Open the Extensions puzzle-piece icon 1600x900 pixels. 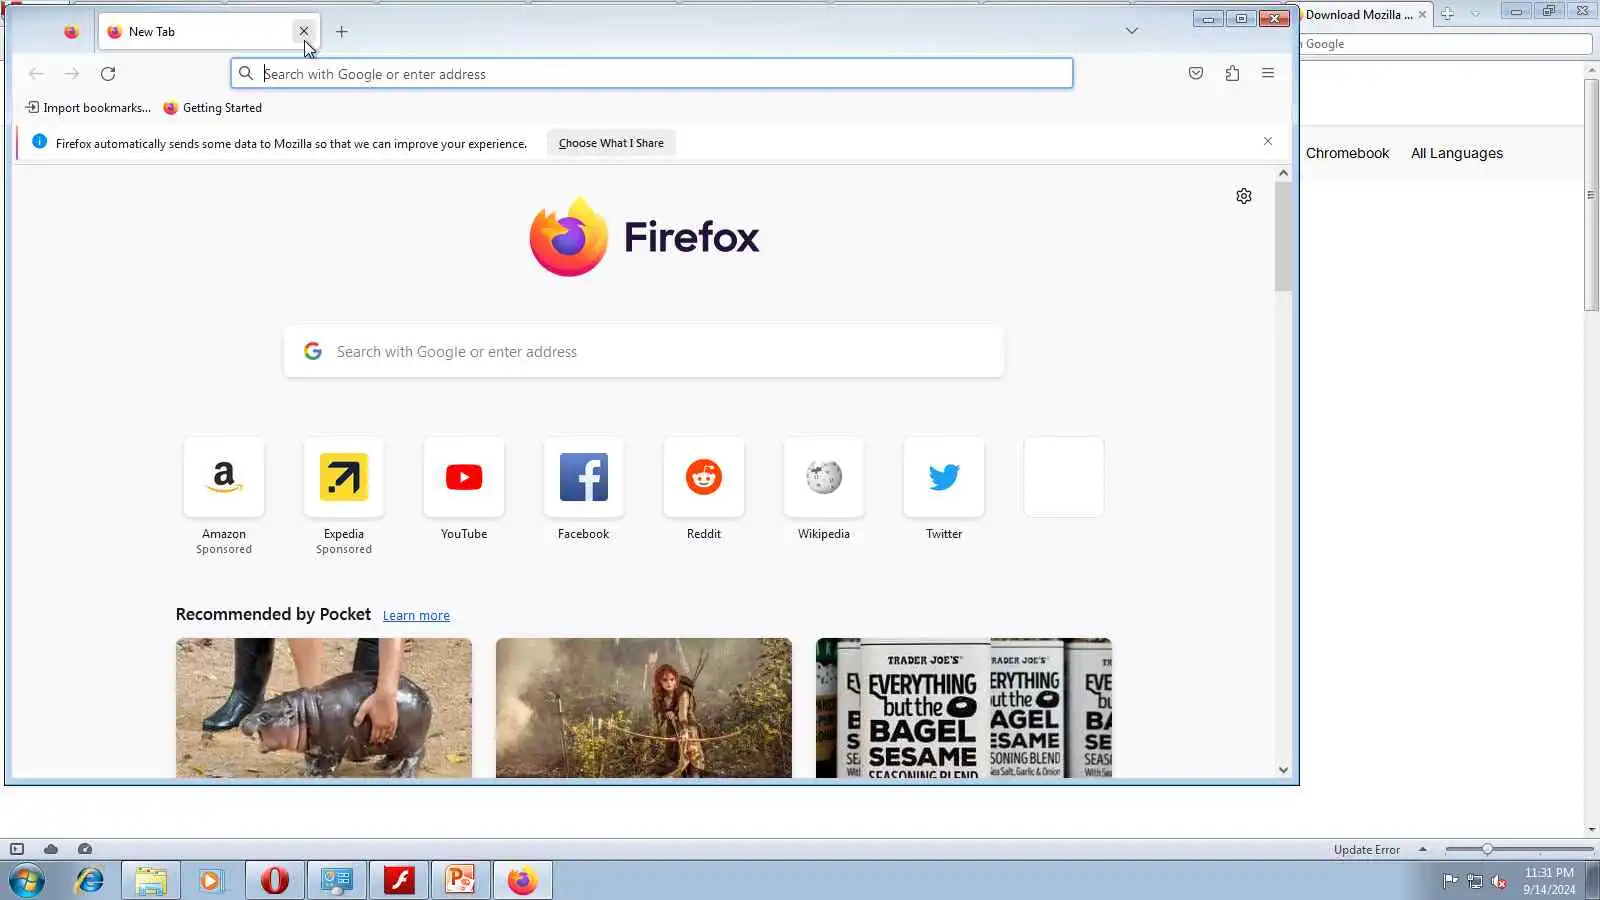click(x=1232, y=73)
